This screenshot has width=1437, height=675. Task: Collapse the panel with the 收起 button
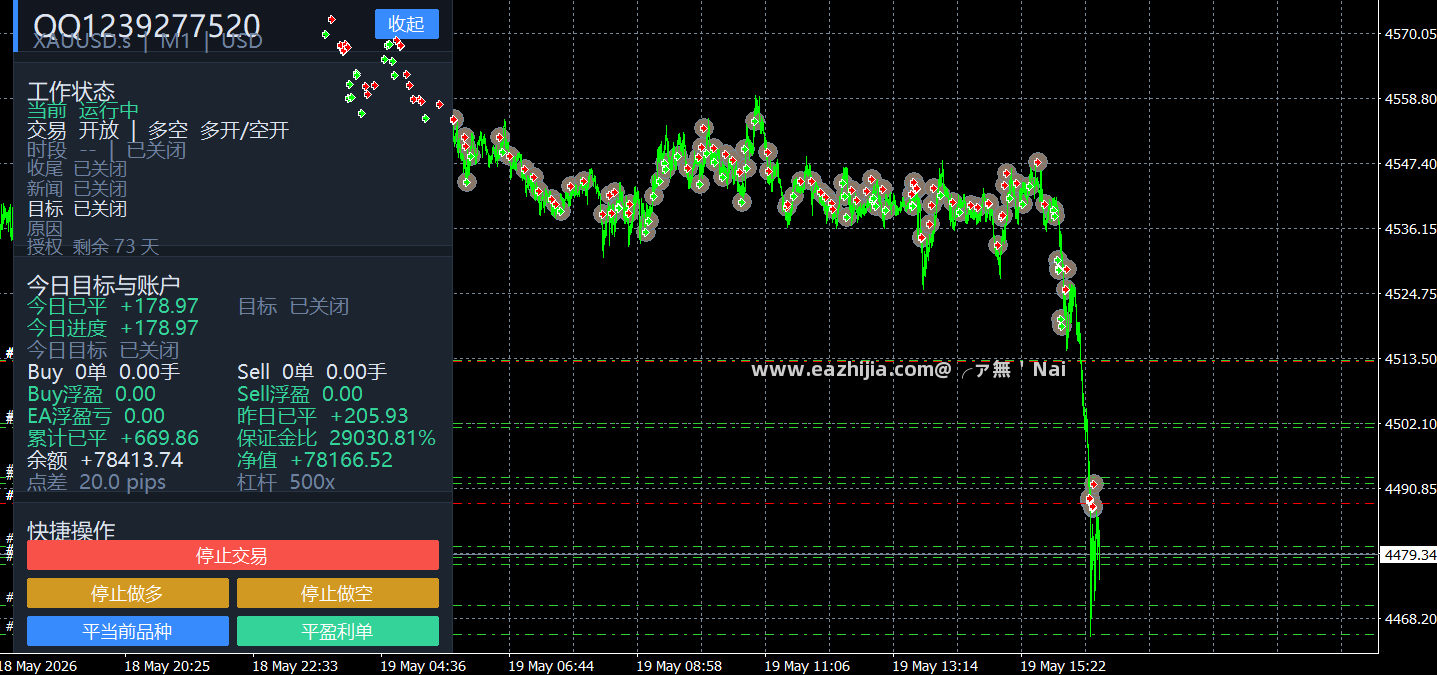[406, 24]
